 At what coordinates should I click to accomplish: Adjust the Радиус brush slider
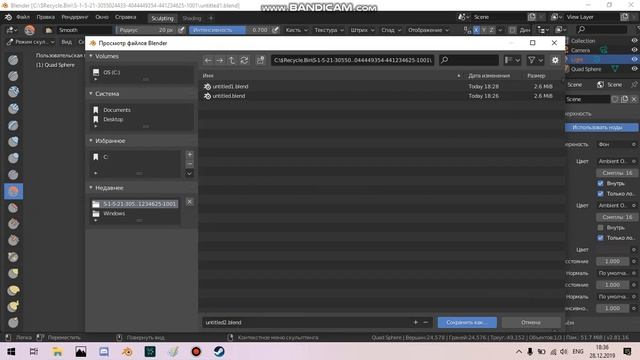[x=146, y=30]
